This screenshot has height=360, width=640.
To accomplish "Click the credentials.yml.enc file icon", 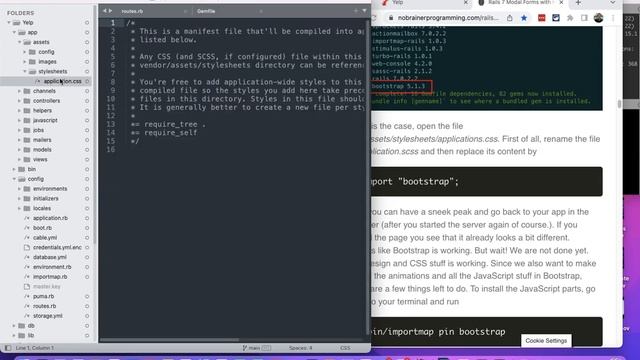I will tap(27, 247).
